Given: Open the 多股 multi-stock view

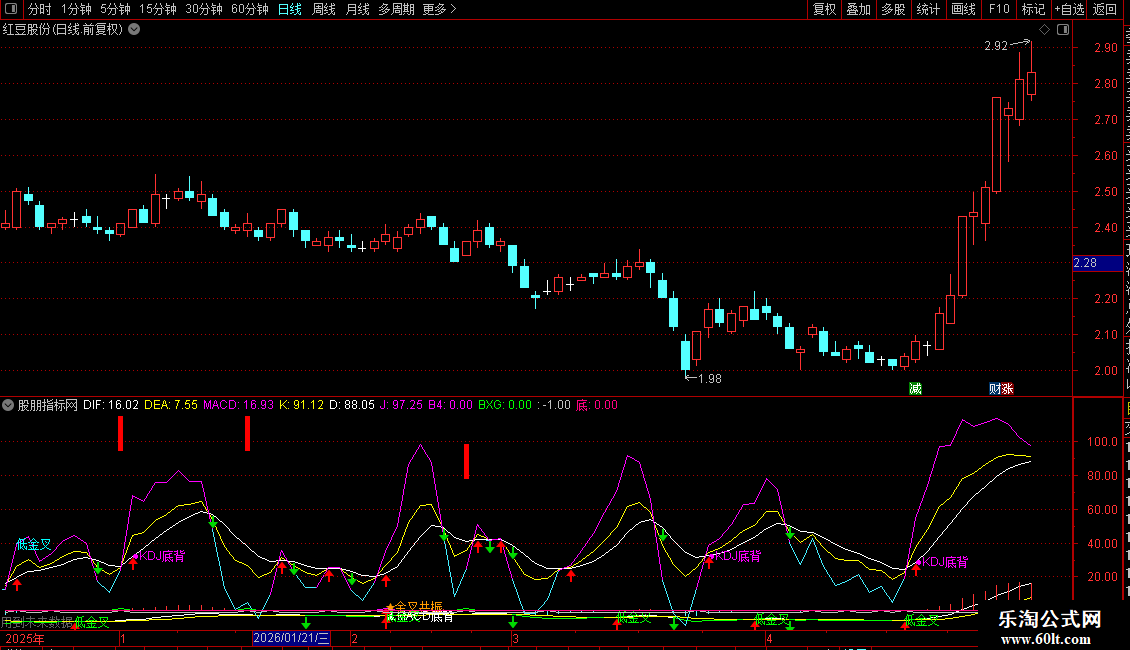Looking at the screenshot, I should click(894, 9).
